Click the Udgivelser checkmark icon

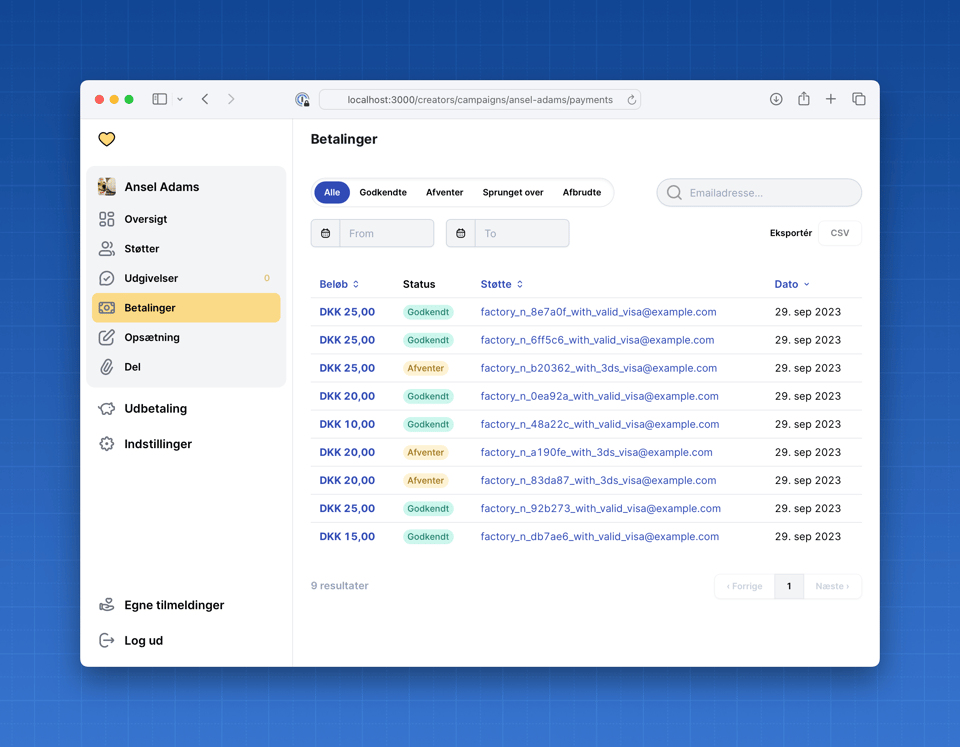pos(107,278)
